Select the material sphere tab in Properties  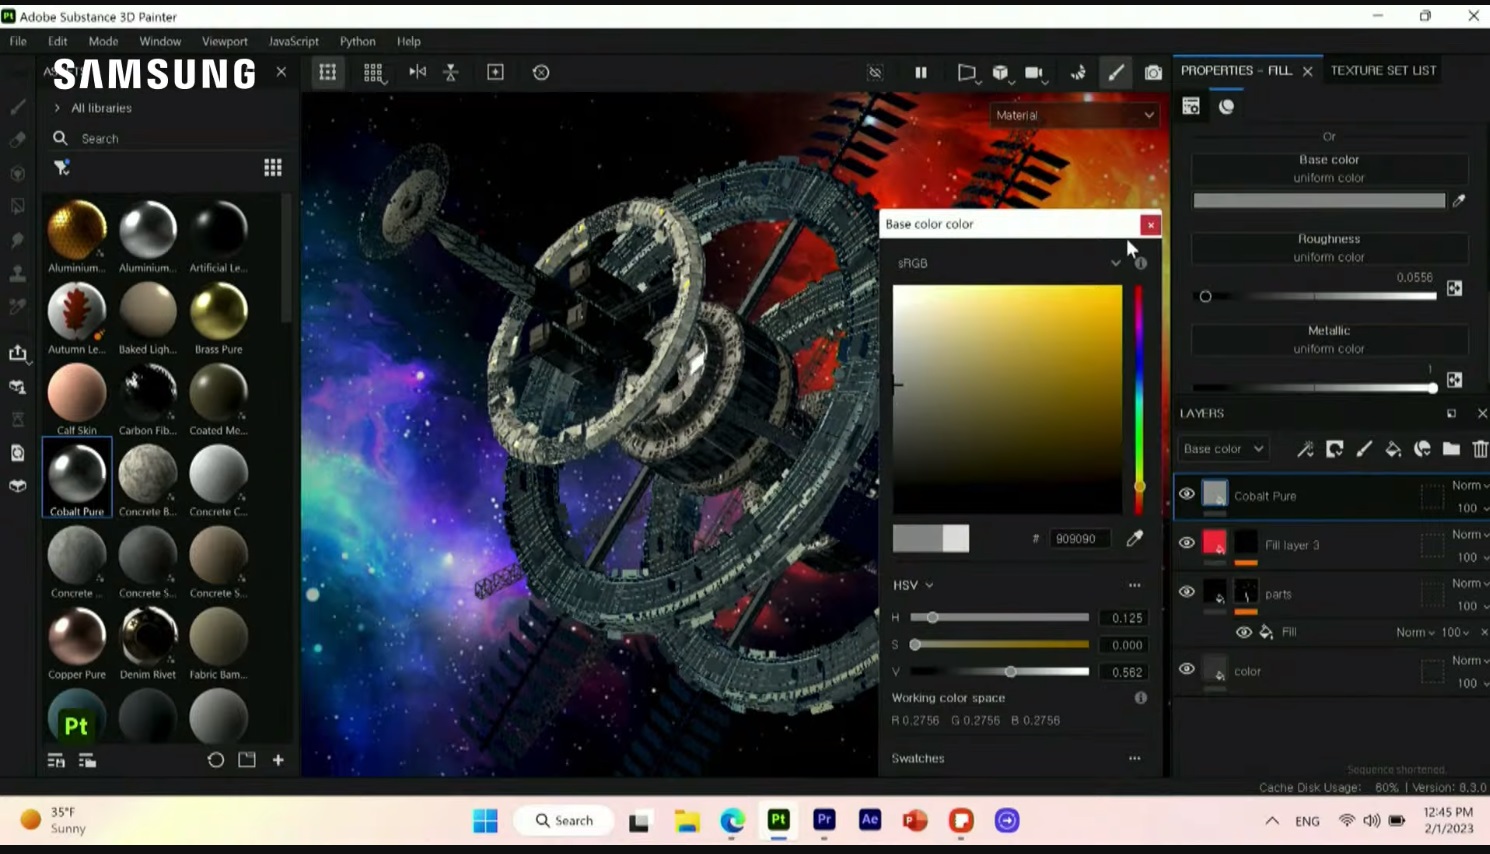coord(1226,106)
